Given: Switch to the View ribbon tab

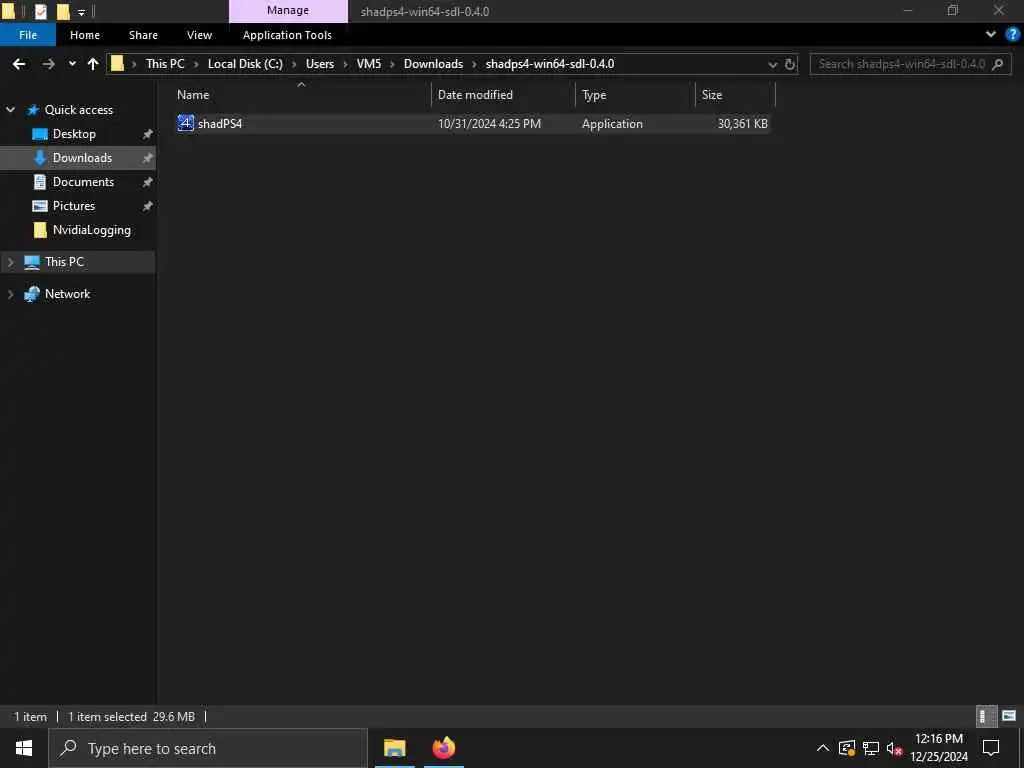Looking at the screenshot, I should click(199, 35).
